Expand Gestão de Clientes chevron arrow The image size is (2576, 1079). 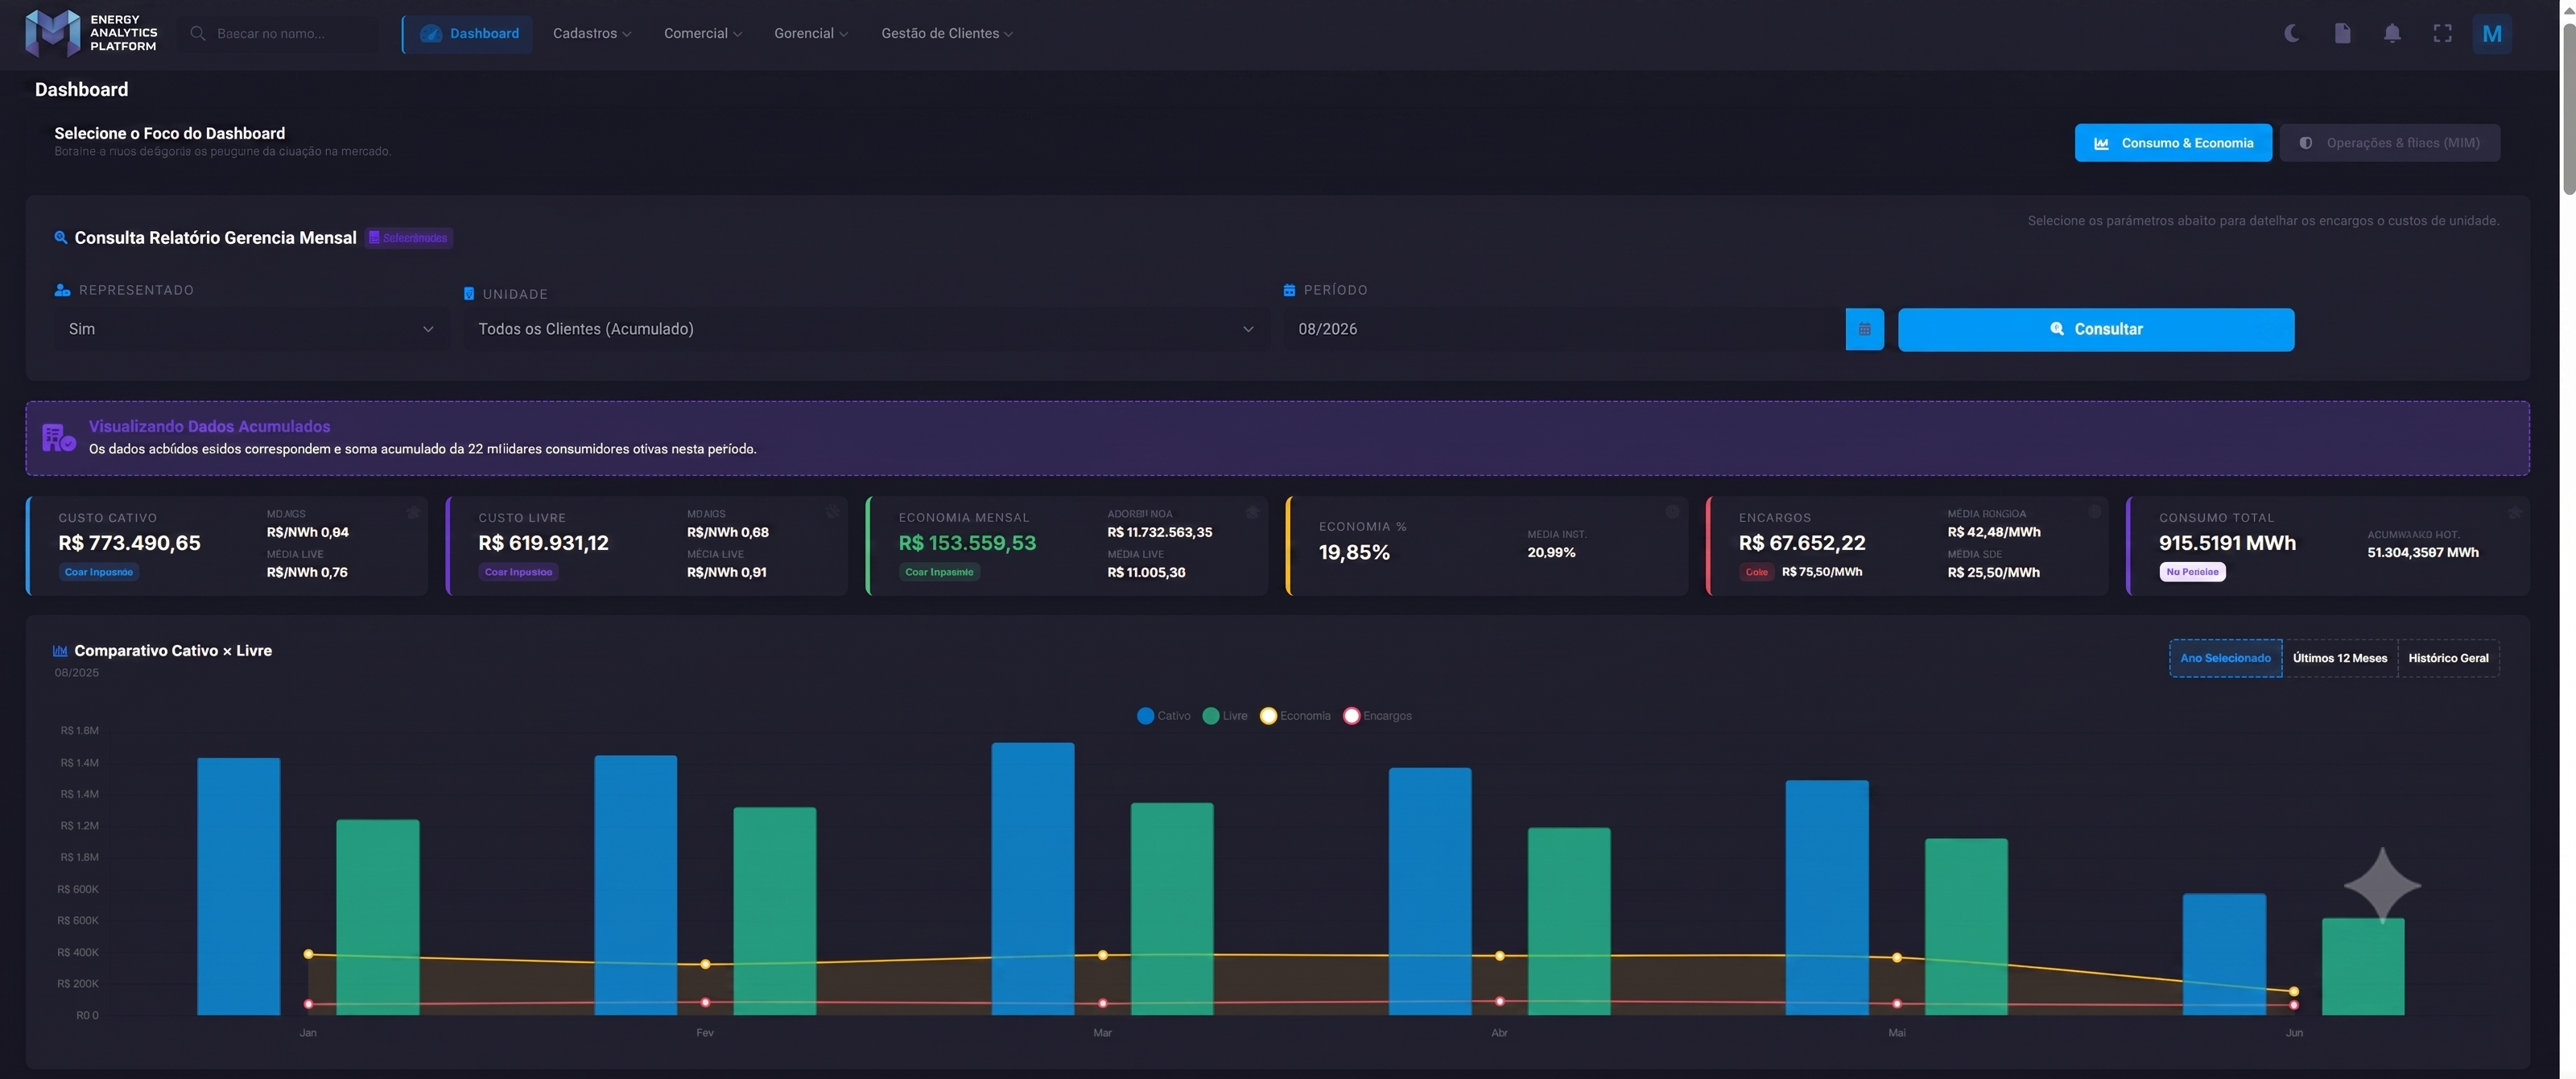1009,34
